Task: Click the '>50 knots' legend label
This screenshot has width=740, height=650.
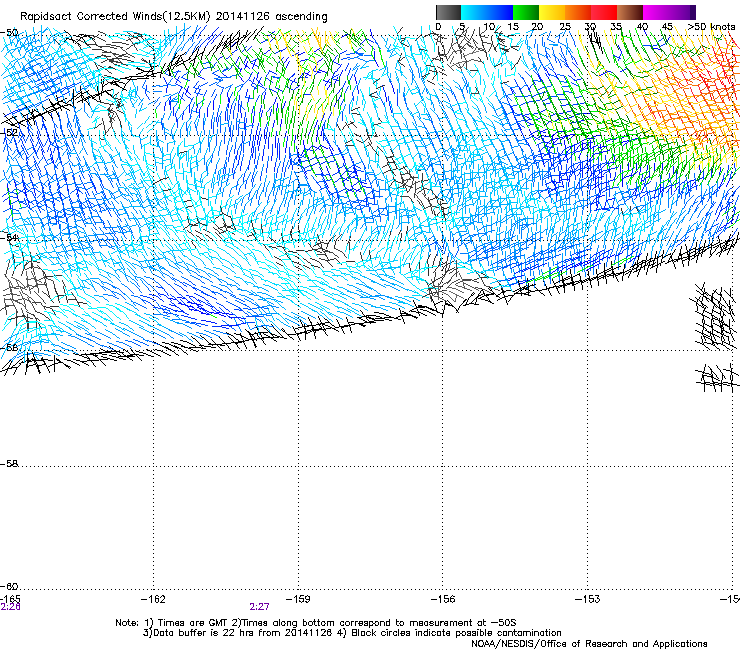Action: click(711, 27)
